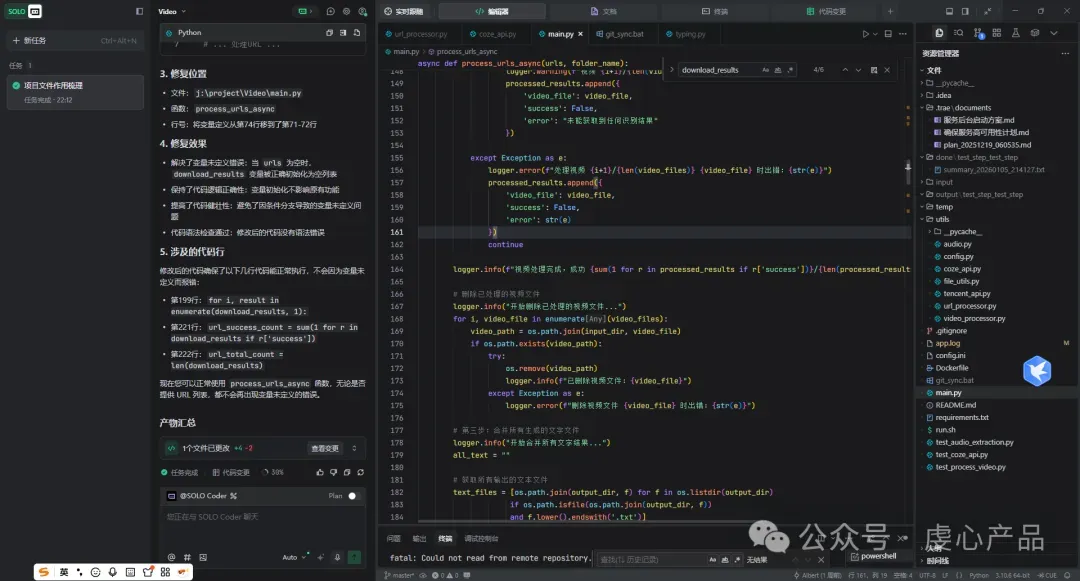Copy the chat response icon

347,472
